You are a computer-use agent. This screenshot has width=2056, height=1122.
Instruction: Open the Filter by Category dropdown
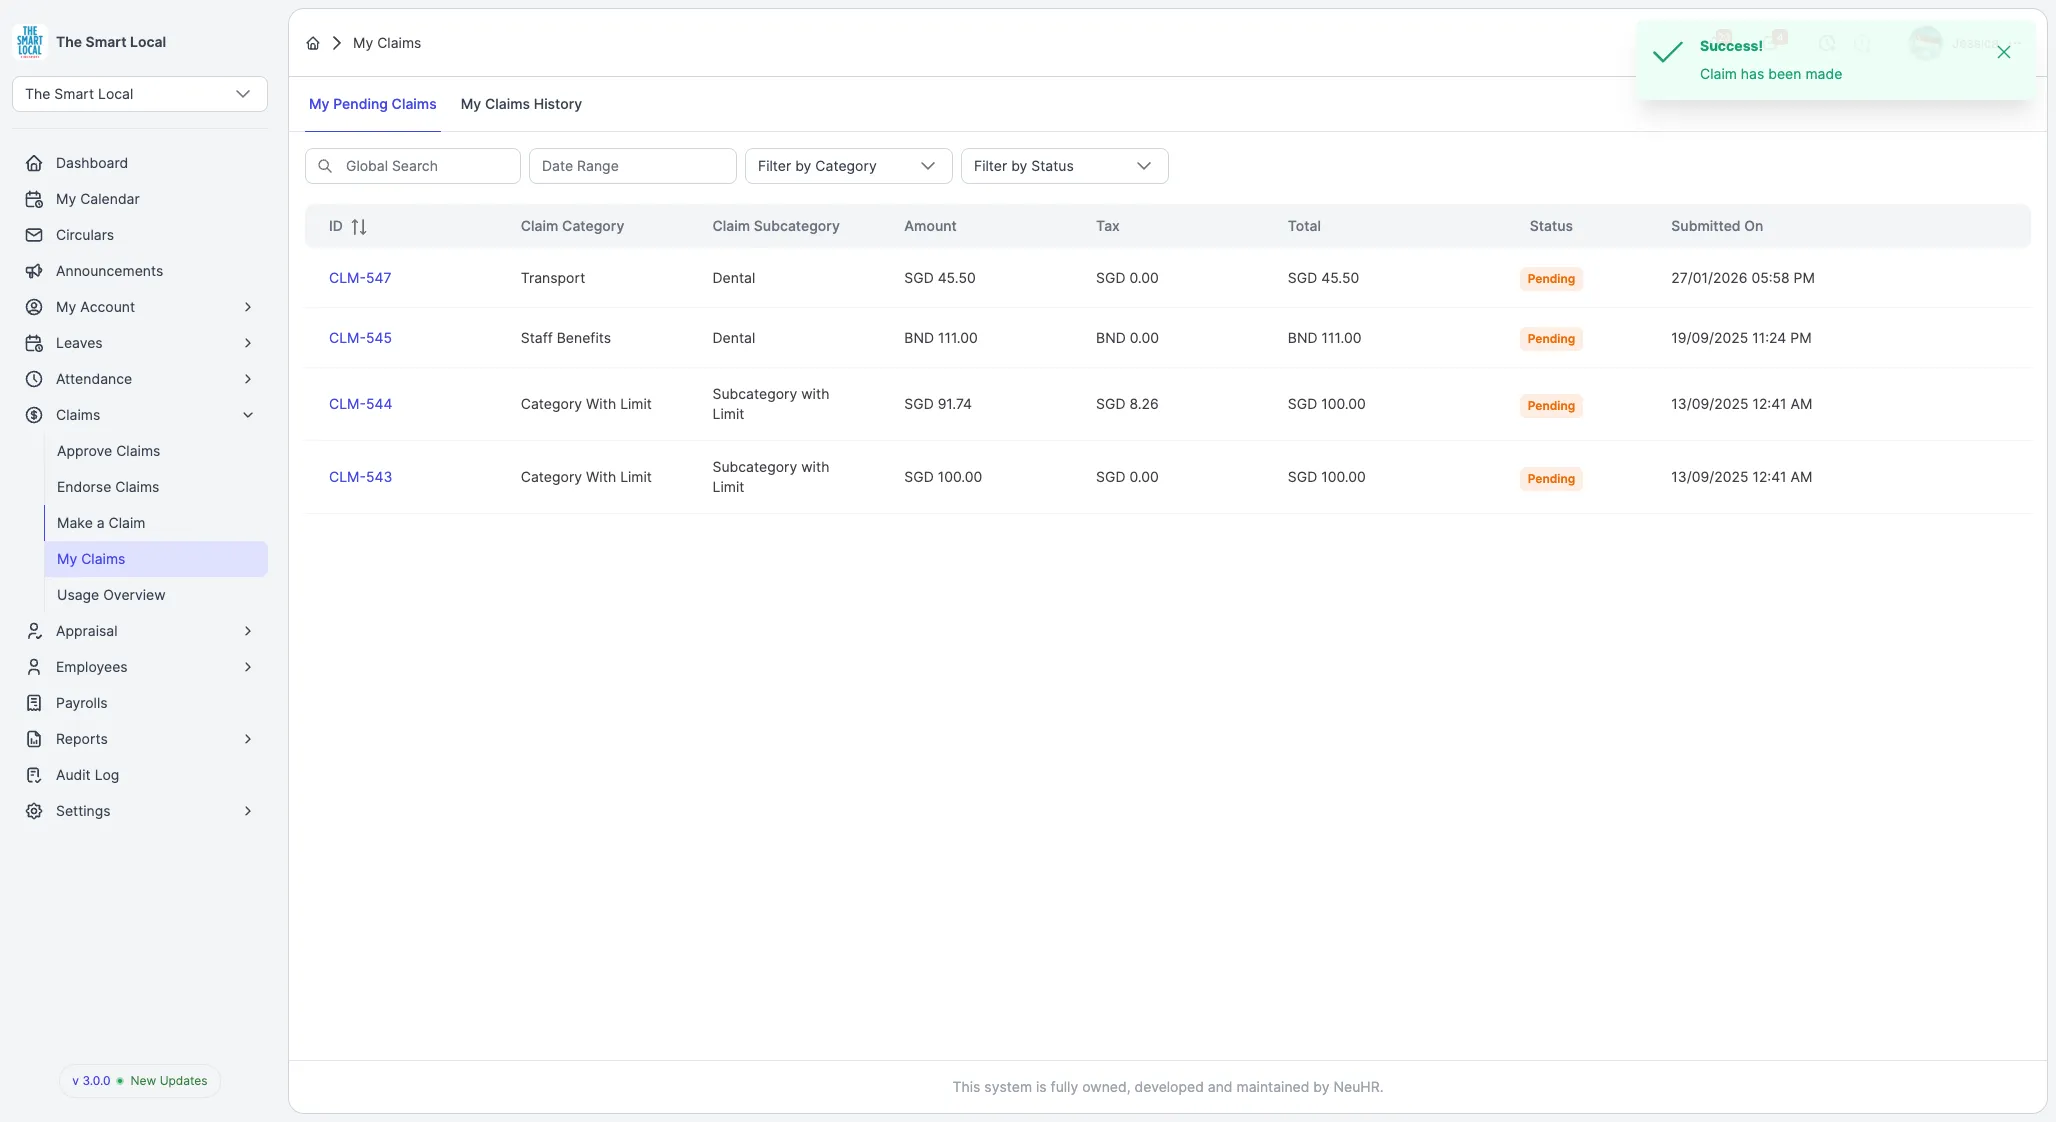(848, 166)
